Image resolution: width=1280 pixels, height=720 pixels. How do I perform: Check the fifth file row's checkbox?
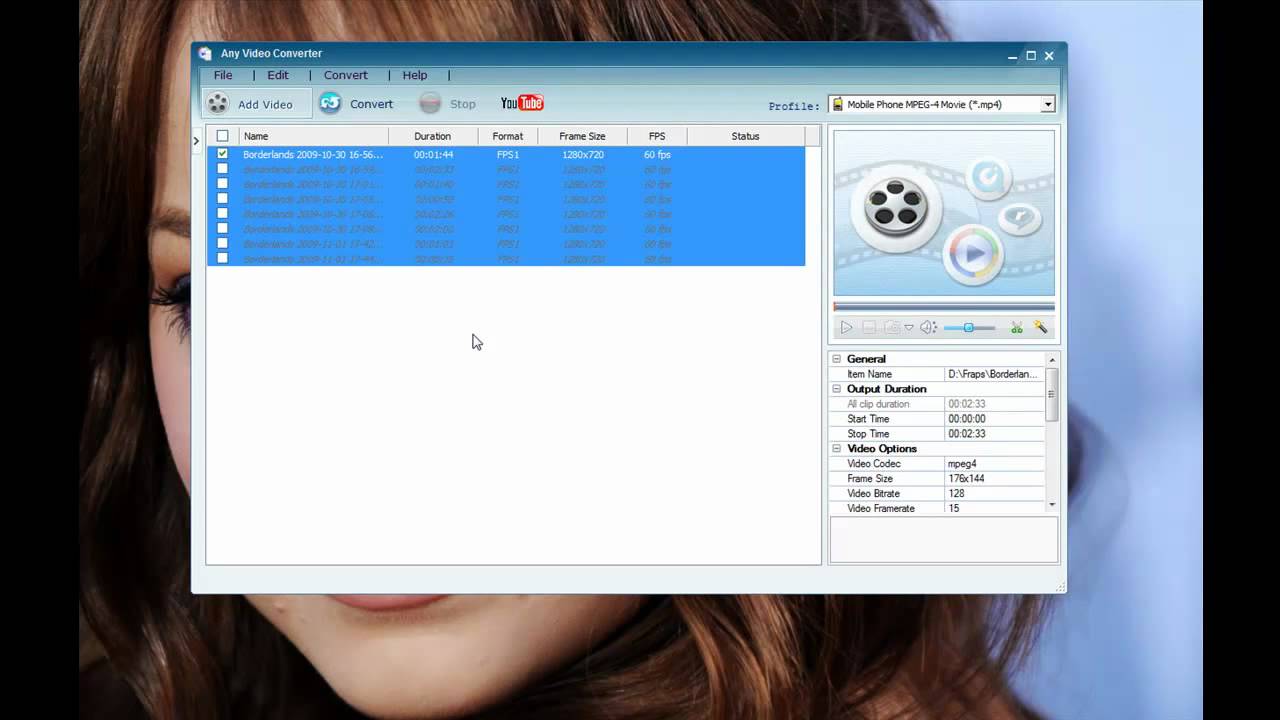point(222,214)
